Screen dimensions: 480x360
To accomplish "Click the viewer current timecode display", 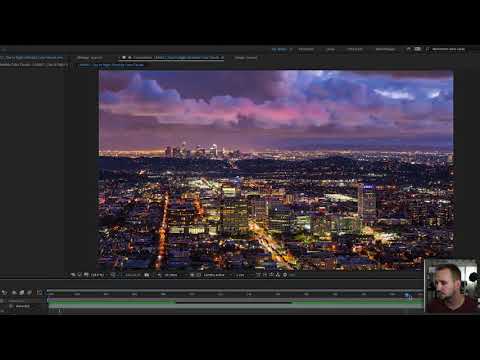I will coord(132,275).
